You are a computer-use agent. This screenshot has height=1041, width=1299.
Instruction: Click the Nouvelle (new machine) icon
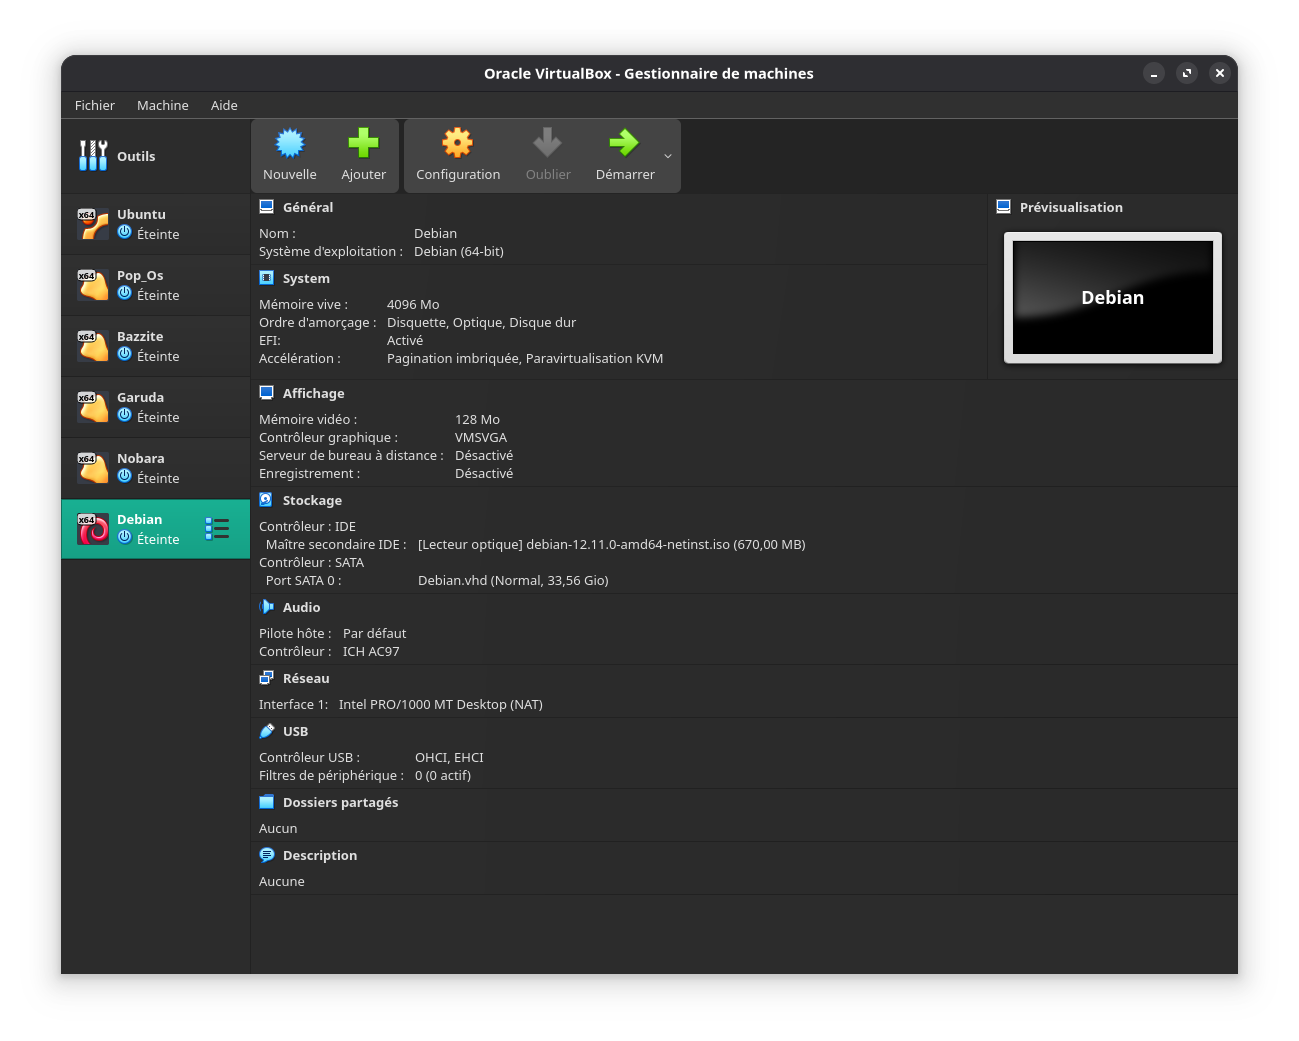click(x=290, y=144)
